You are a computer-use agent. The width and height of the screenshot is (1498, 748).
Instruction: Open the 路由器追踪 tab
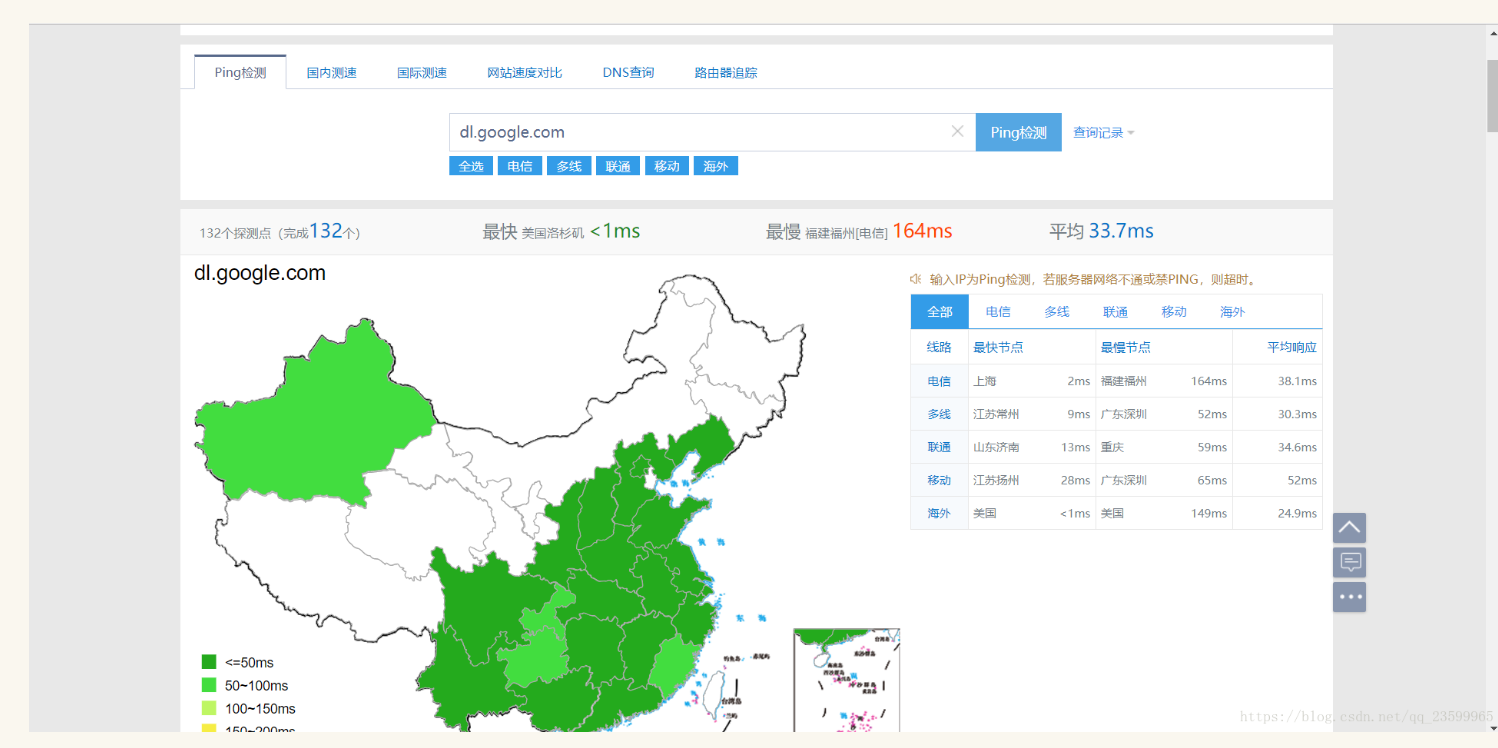pyautogui.click(x=726, y=72)
